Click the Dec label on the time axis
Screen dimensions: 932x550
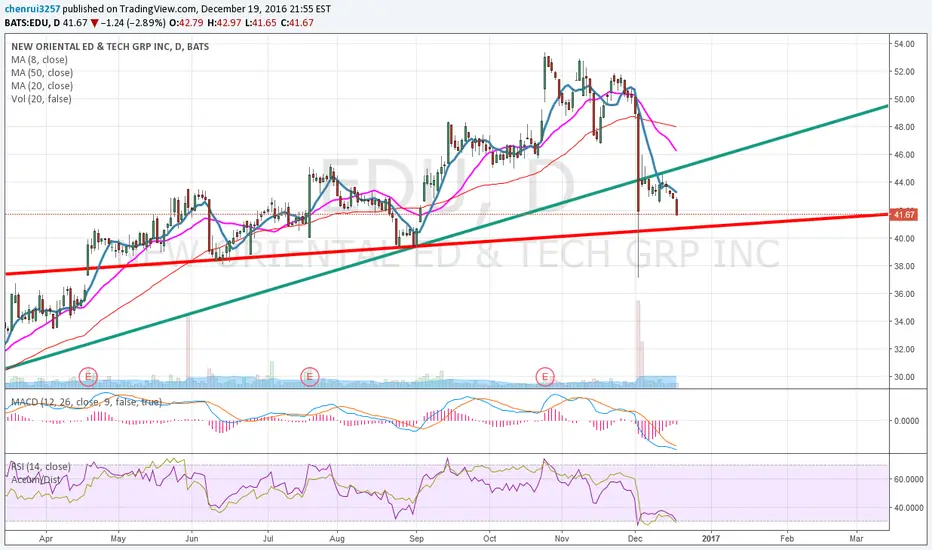(x=635, y=539)
